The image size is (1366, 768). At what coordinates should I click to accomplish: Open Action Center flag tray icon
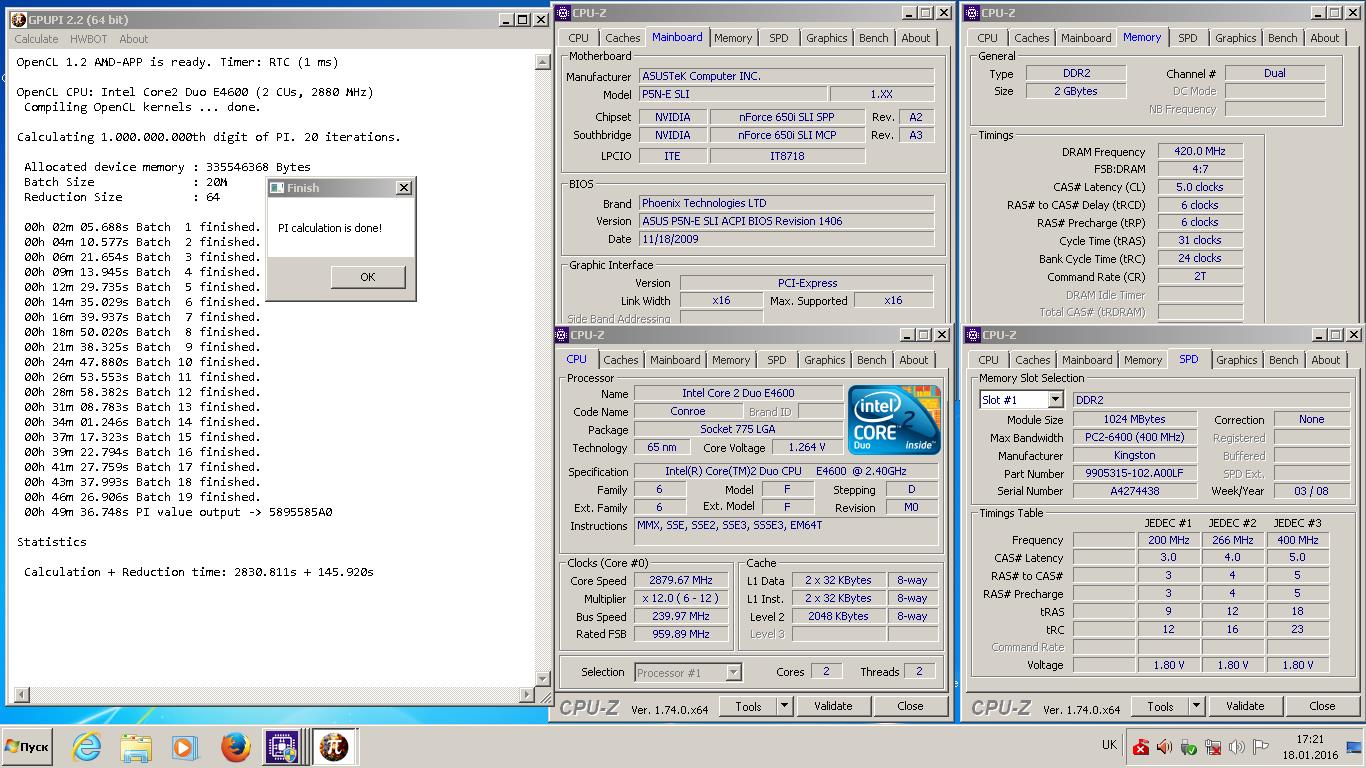click(x=1260, y=747)
